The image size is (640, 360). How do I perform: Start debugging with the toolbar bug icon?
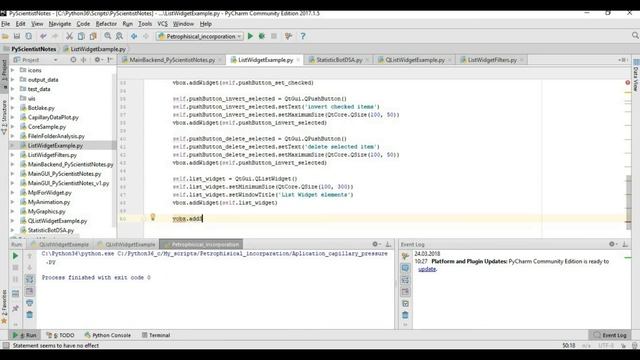coord(262,36)
